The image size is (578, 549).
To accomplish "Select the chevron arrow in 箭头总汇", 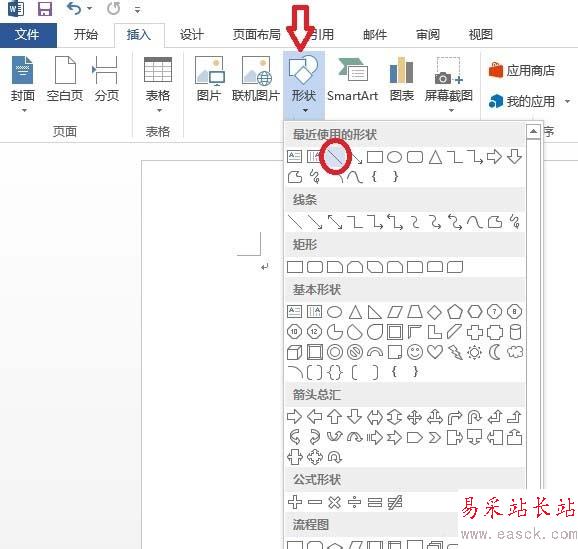I will (435, 437).
